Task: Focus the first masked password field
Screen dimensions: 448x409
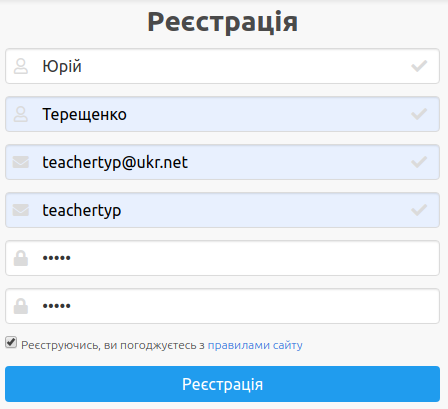Action: coord(222,258)
